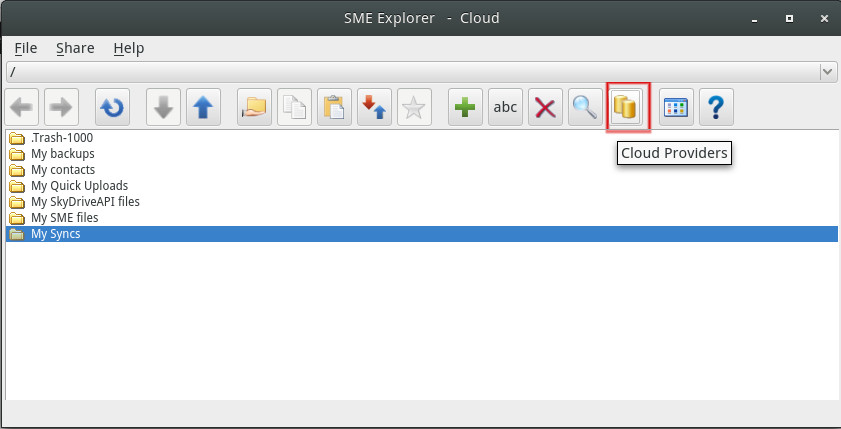Open the Share menu
Screen dimensions: 841x429
point(75,48)
